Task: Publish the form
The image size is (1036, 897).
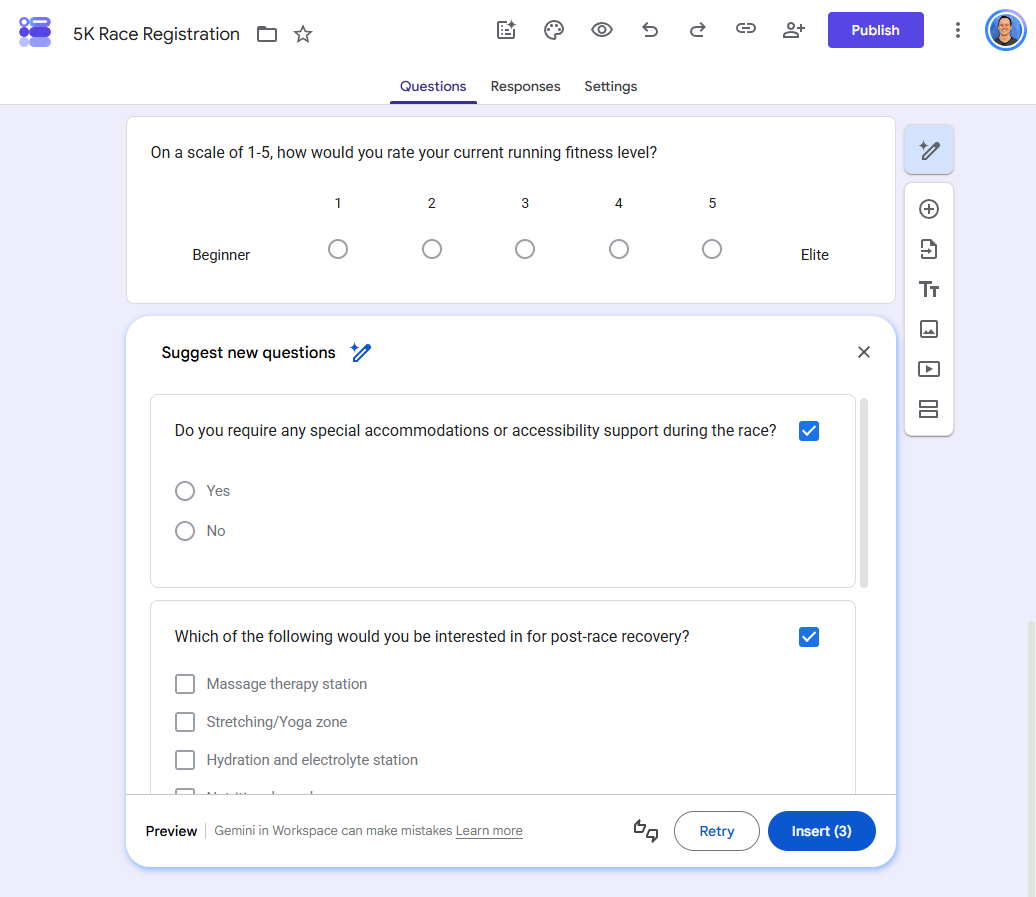Action: tap(875, 30)
